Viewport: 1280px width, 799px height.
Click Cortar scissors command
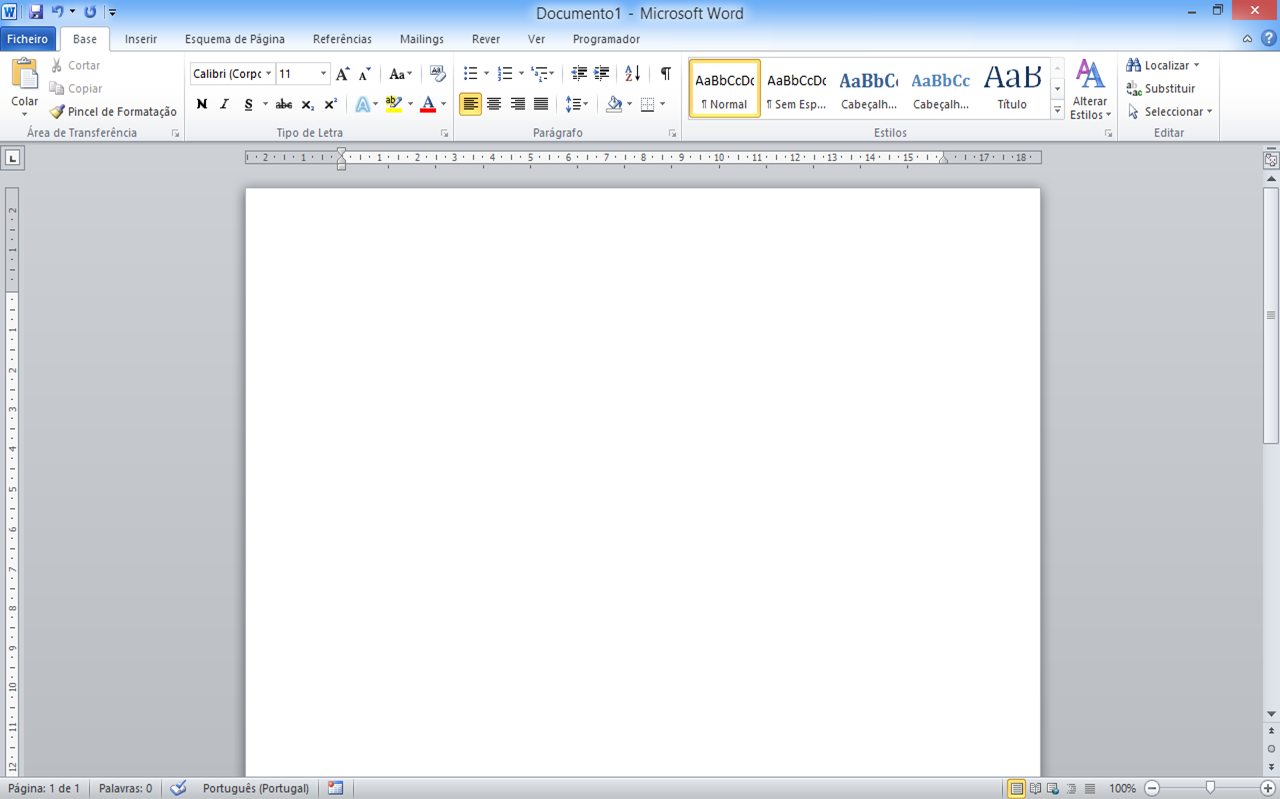coord(76,65)
